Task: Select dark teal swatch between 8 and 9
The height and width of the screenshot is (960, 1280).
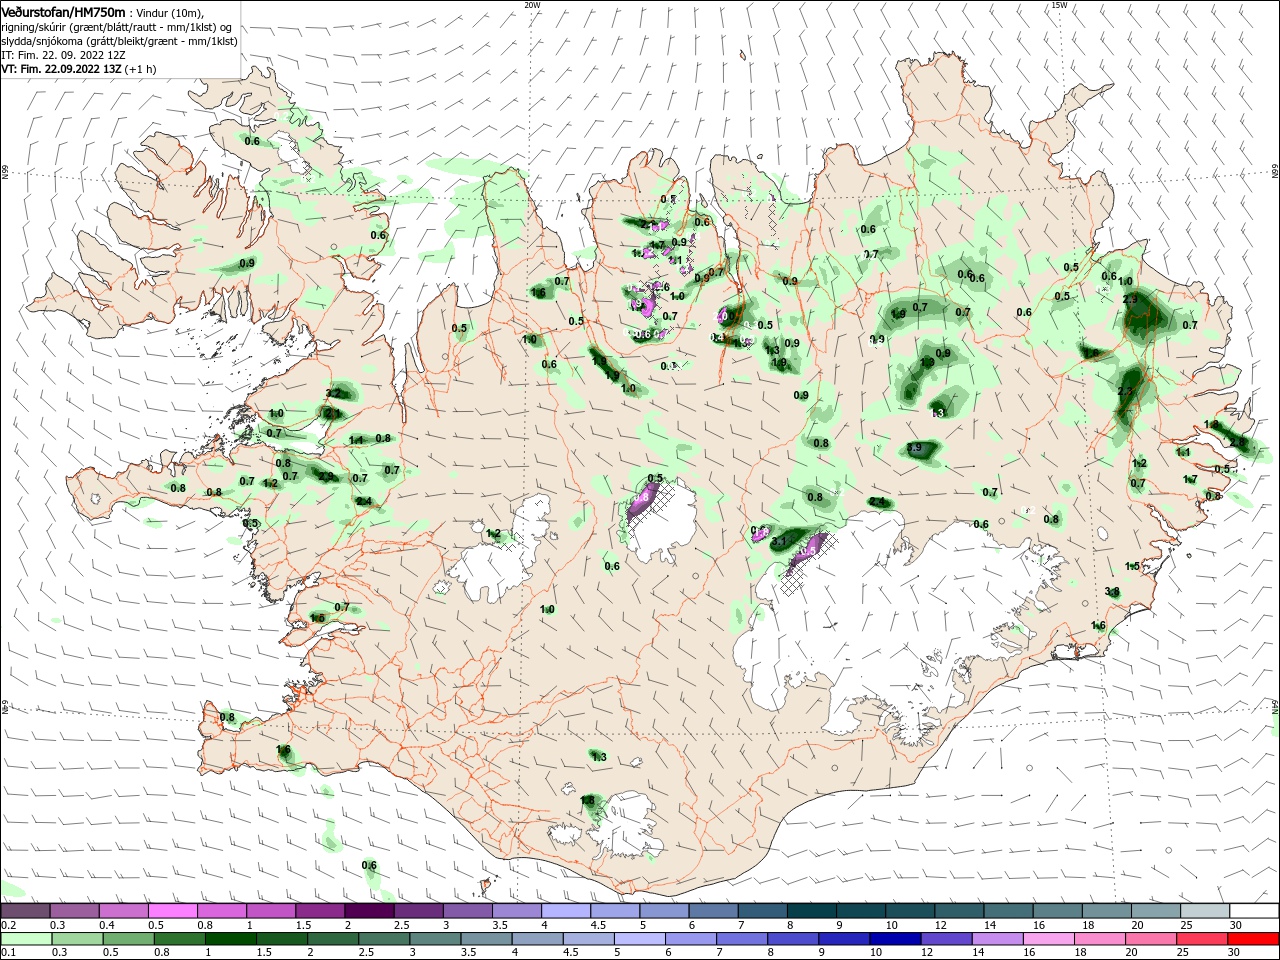Action: coord(811,911)
